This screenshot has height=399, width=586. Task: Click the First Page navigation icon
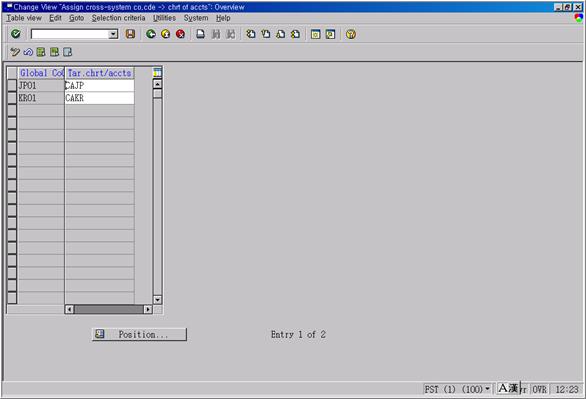(251, 34)
